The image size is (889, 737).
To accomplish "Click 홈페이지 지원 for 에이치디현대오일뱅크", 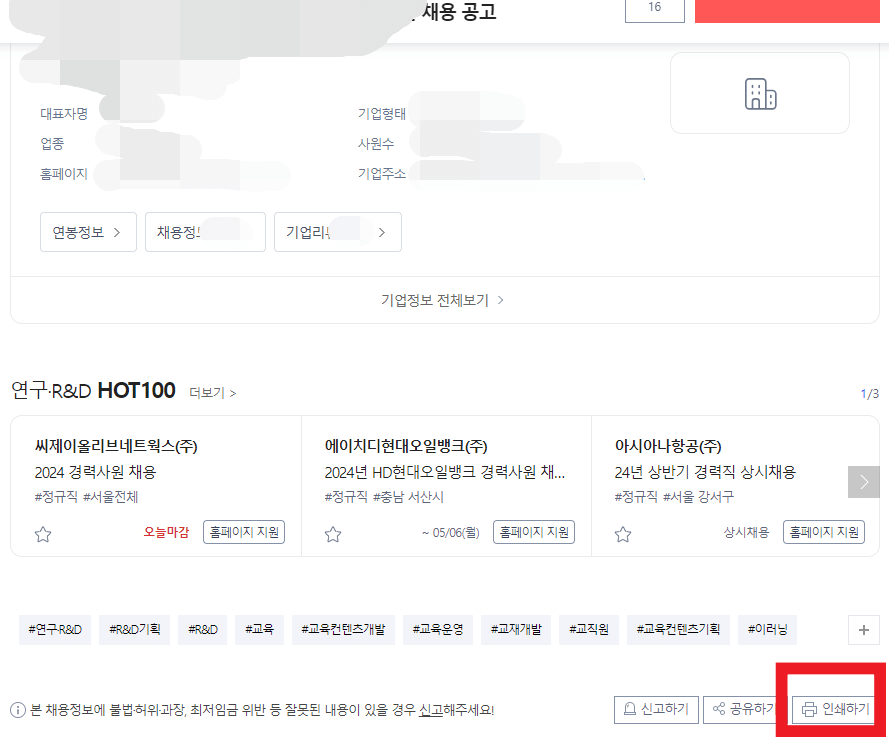I will click(533, 532).
